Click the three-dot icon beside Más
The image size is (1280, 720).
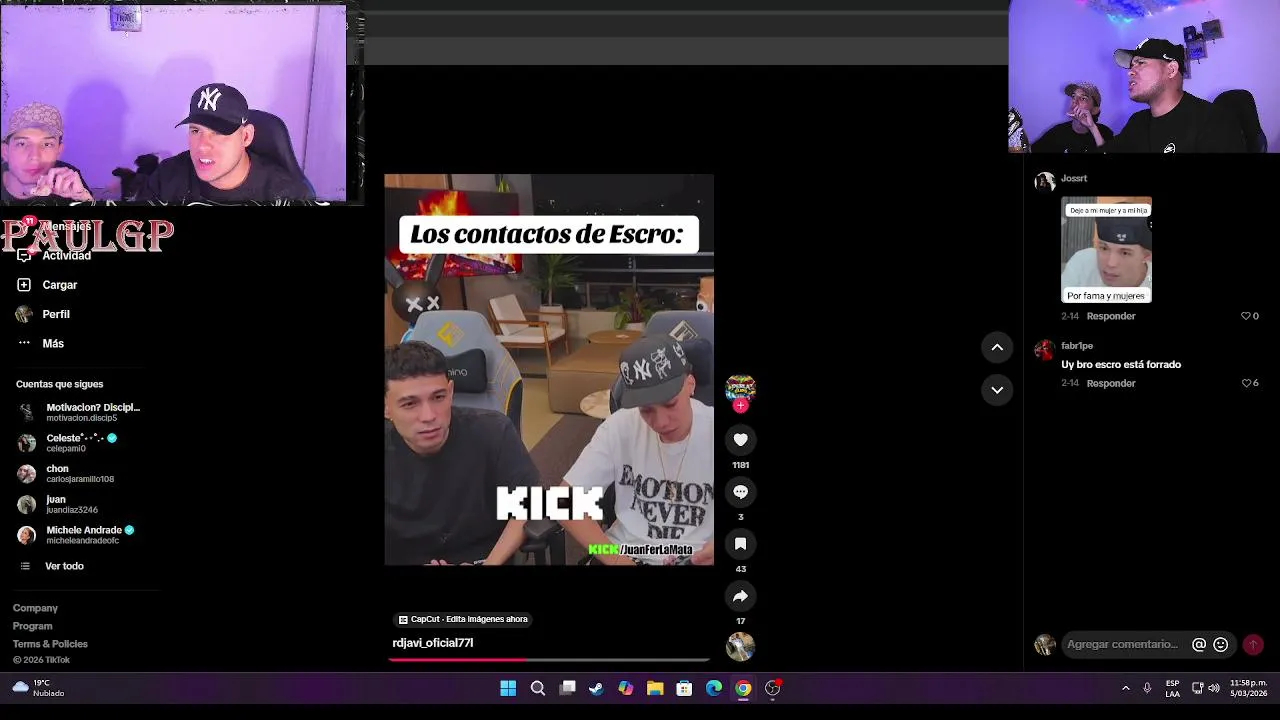[24, 343]
